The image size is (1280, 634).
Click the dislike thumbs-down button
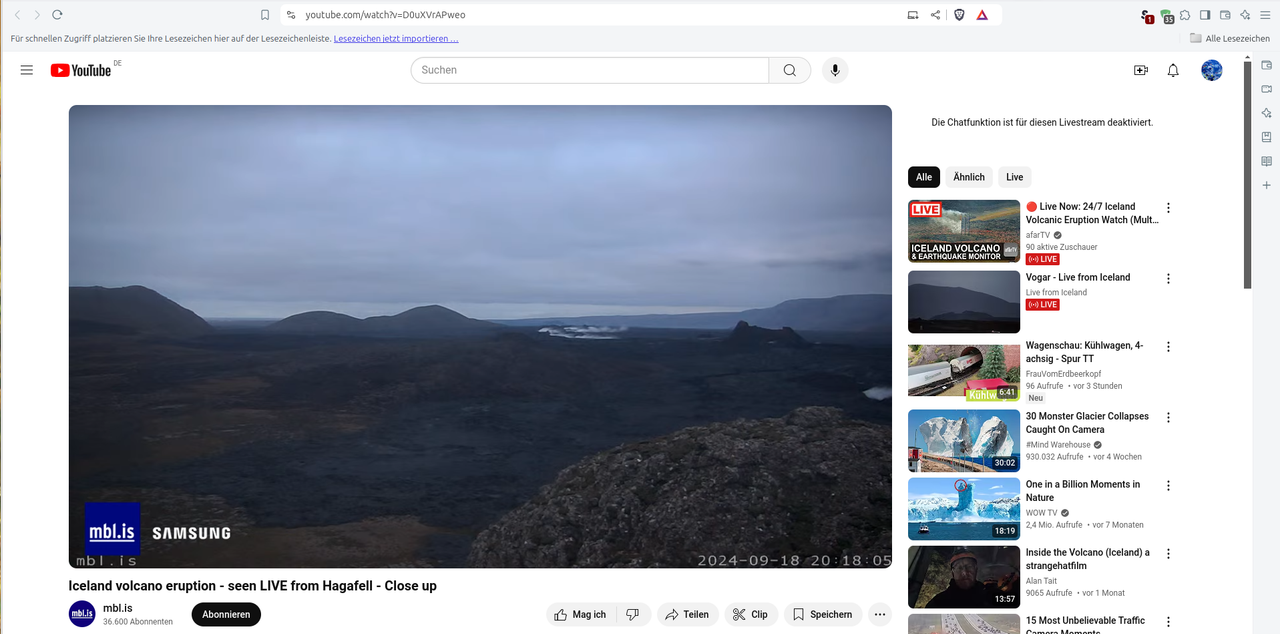tap(633, 614)
